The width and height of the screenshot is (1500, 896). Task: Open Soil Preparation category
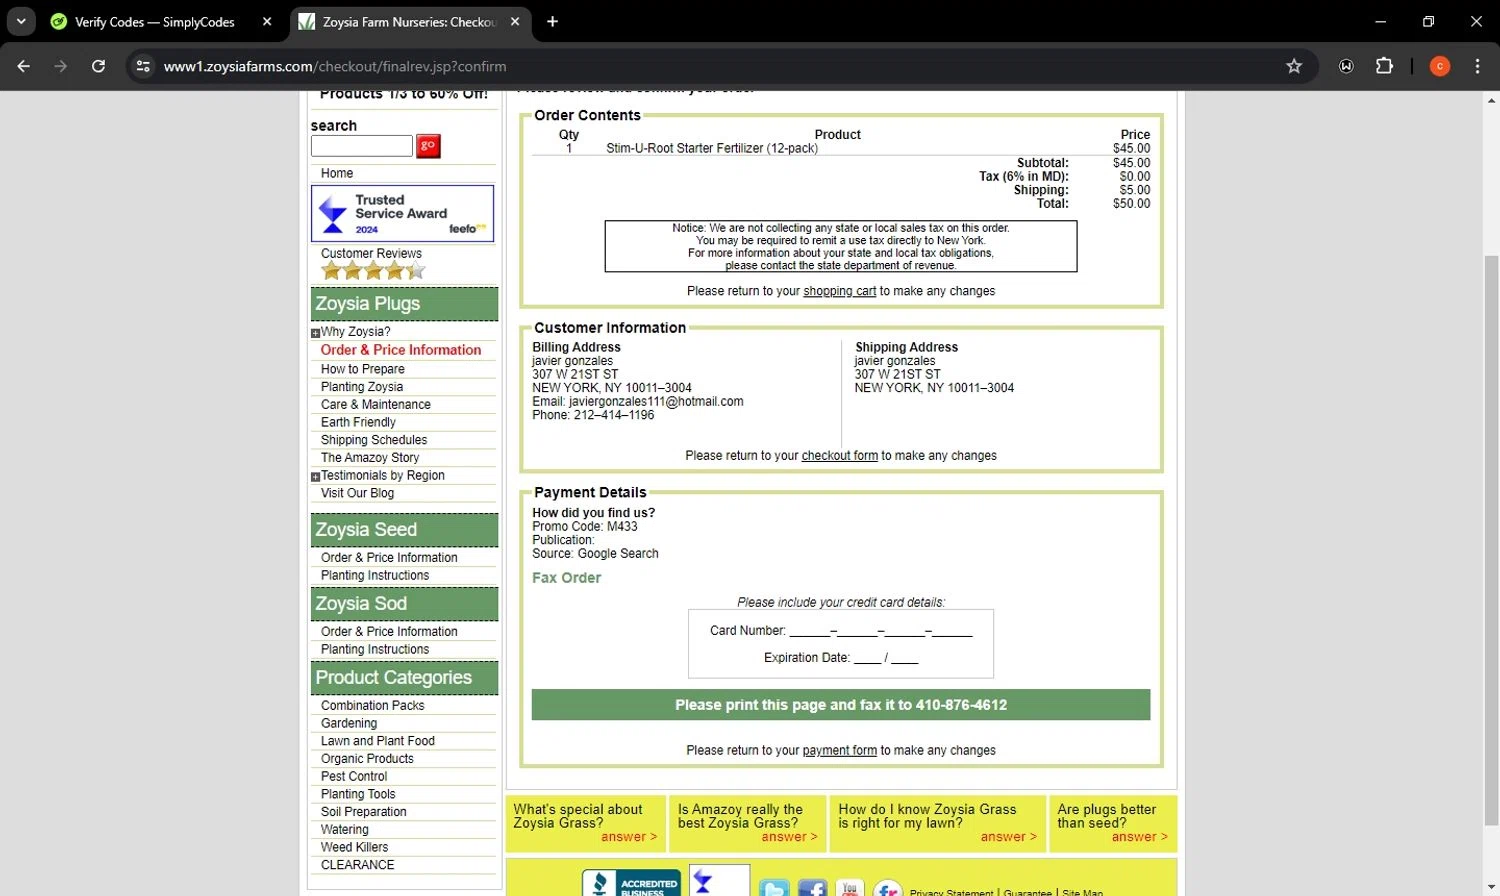(x=364, y=812)
